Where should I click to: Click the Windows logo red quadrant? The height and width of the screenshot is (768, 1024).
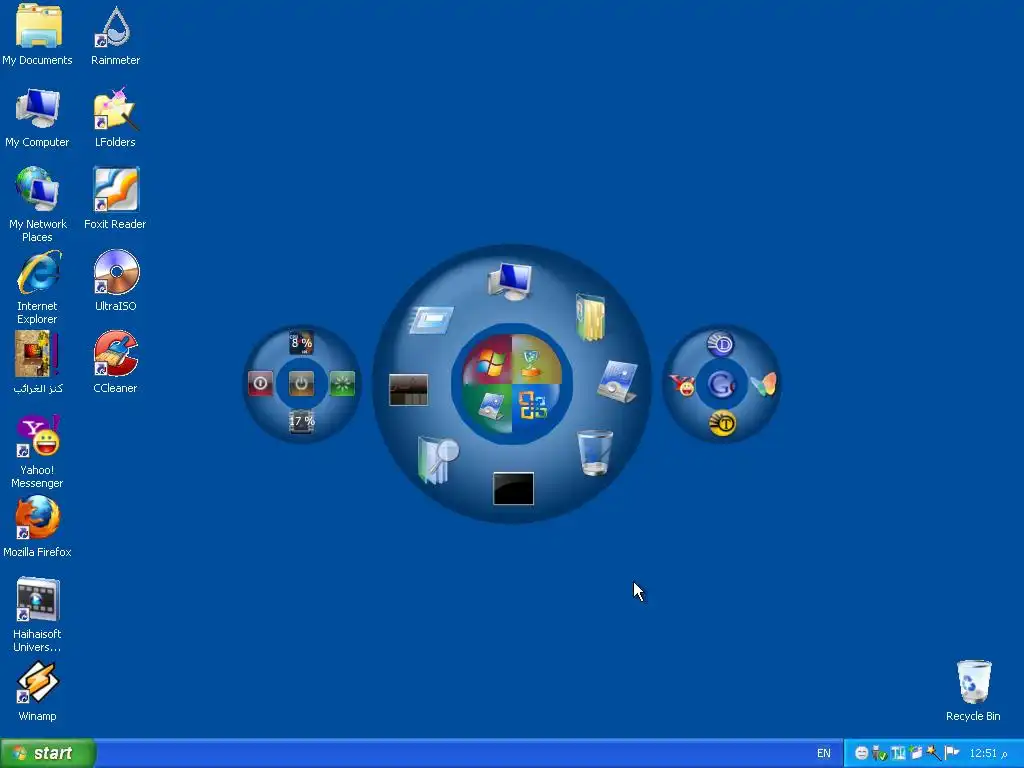coord(488,361)
